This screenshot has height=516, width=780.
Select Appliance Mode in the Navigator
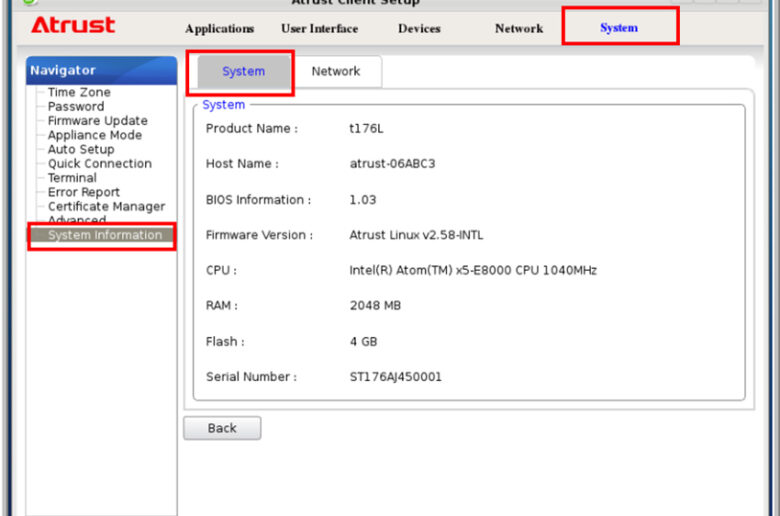[95, 135]
